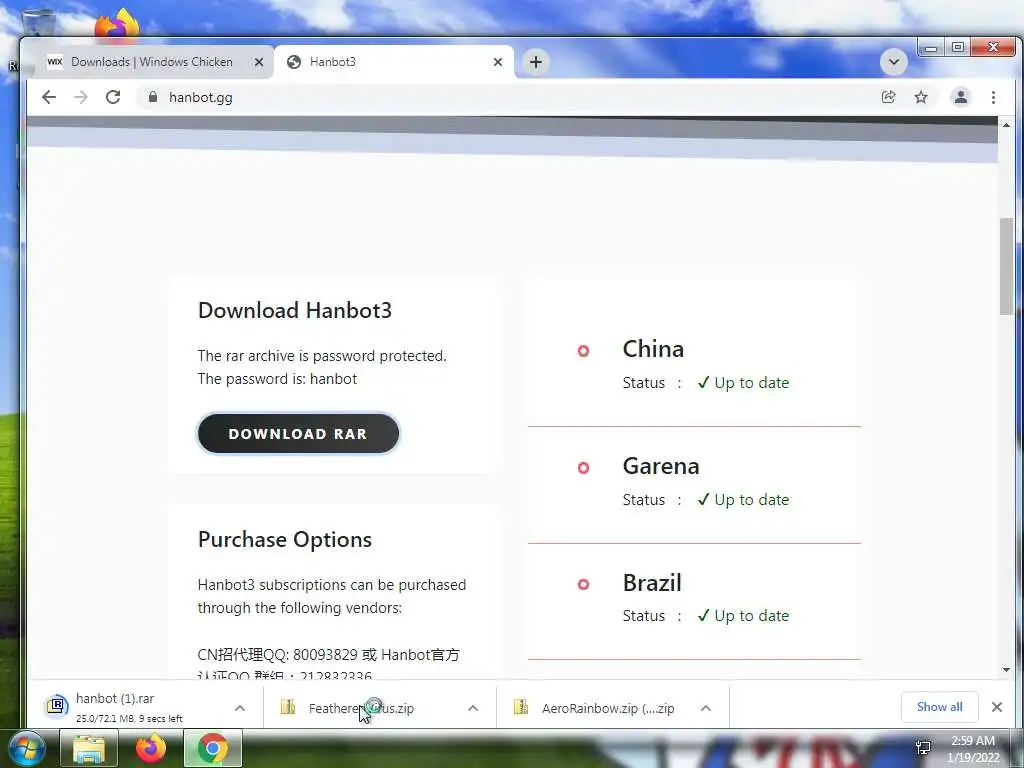Click the globe favicon on Hanbot3 tab

pos(294,62)
